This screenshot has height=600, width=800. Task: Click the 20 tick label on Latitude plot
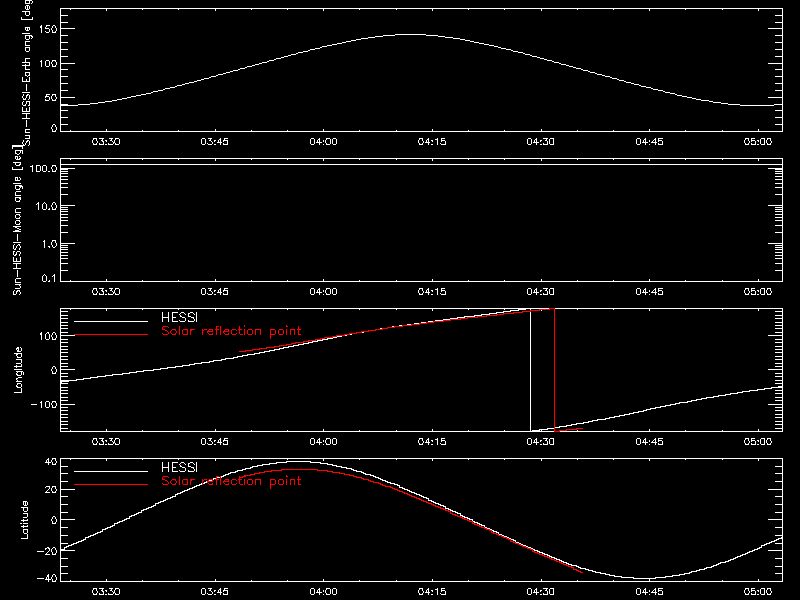(51, 489)
